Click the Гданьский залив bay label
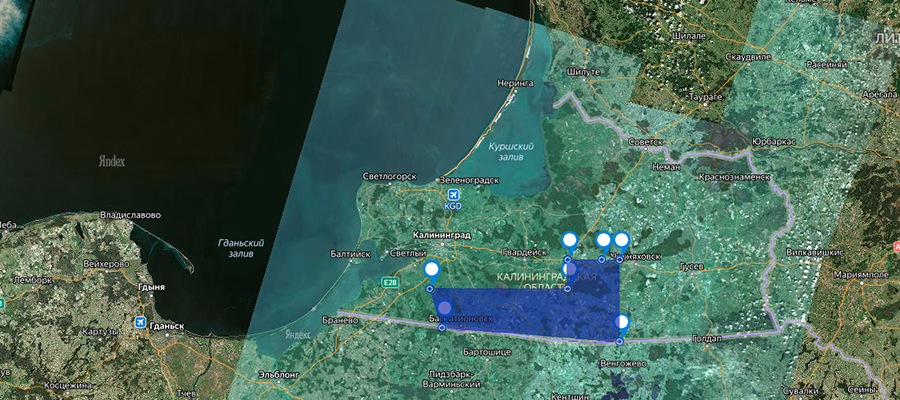900x400 pixels. point(240,248)
